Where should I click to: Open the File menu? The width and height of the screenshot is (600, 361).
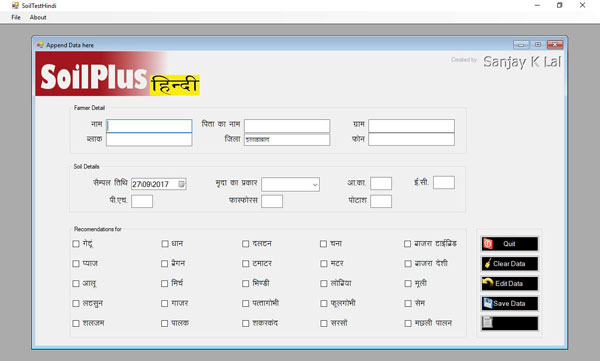16,17
